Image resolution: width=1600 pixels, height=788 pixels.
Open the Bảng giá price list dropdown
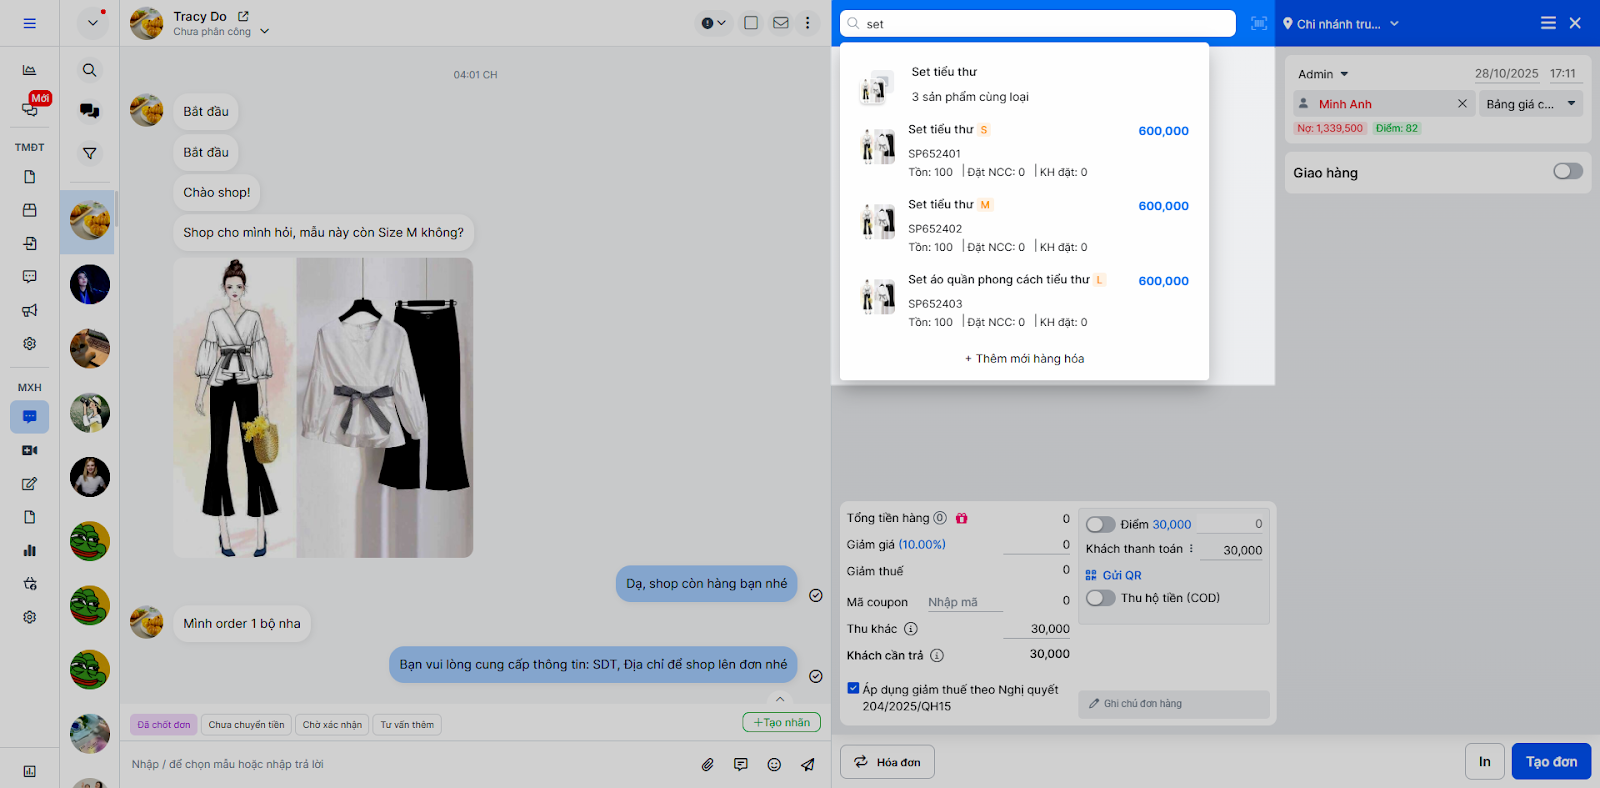click(1531, 104)
